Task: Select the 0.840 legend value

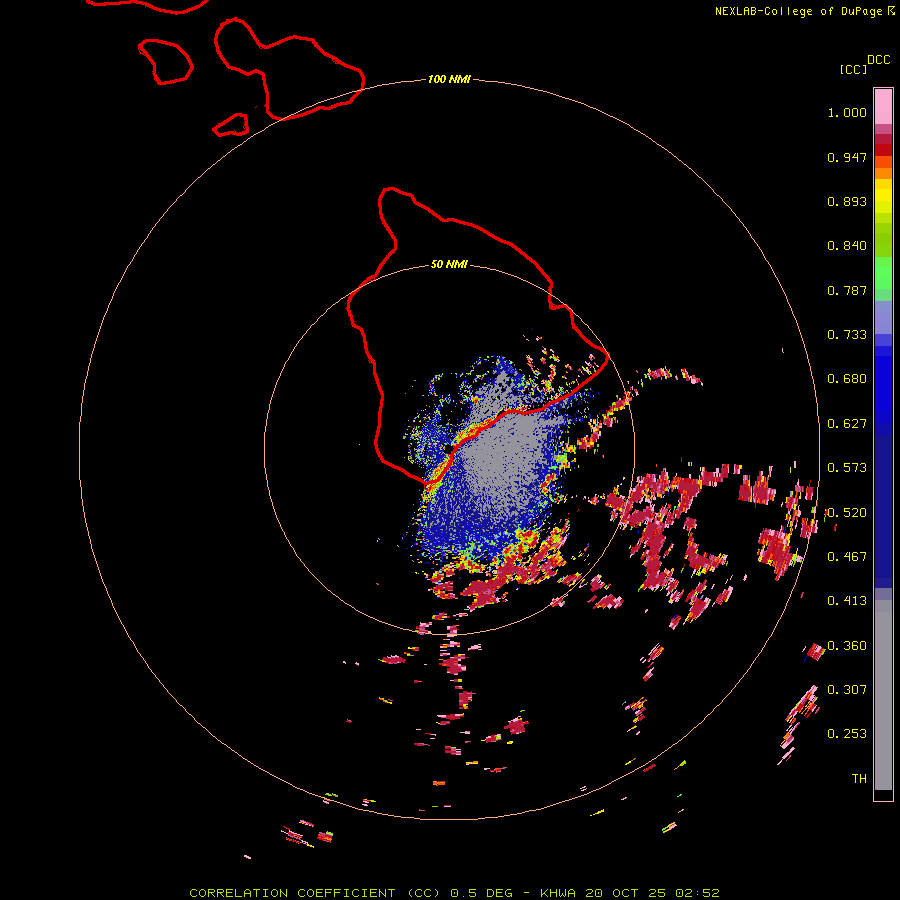Action: pyautogui.click(x=847, y=246)
